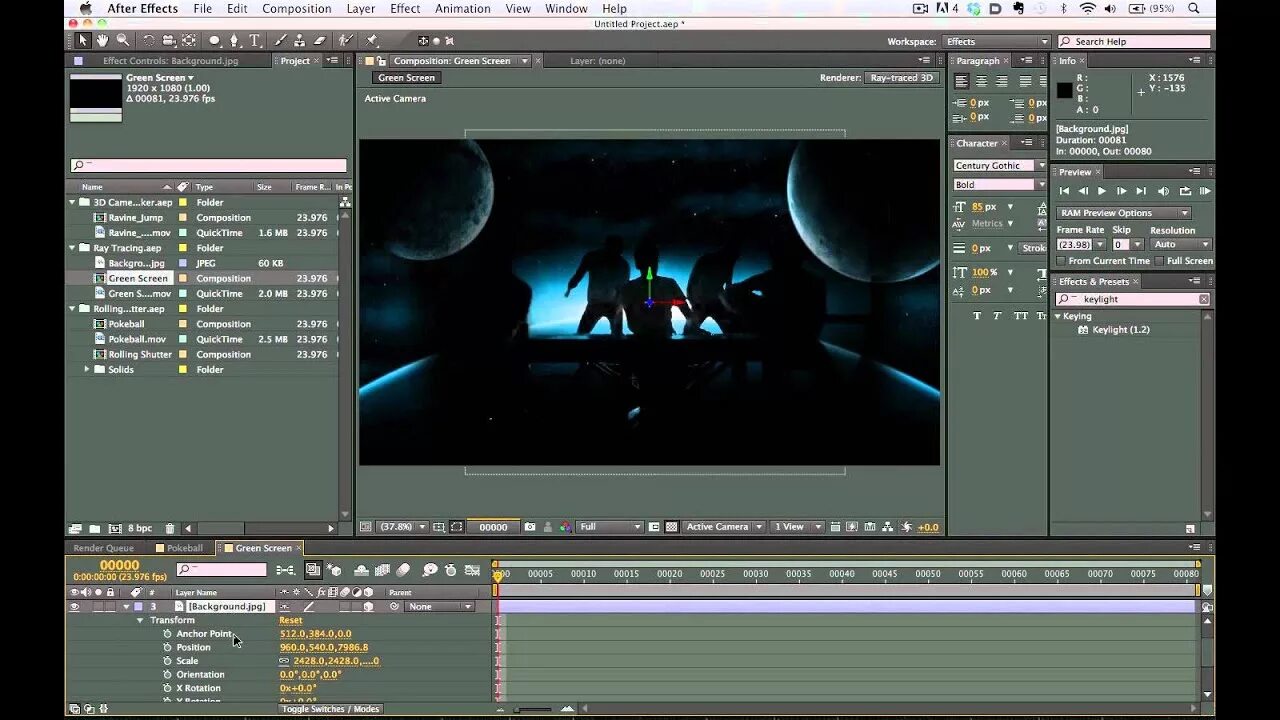Screen dimensions: 1280x720
Task: Start RAM preview from Preview panel
Action: pyautogui.click(x=1205, y=191)
